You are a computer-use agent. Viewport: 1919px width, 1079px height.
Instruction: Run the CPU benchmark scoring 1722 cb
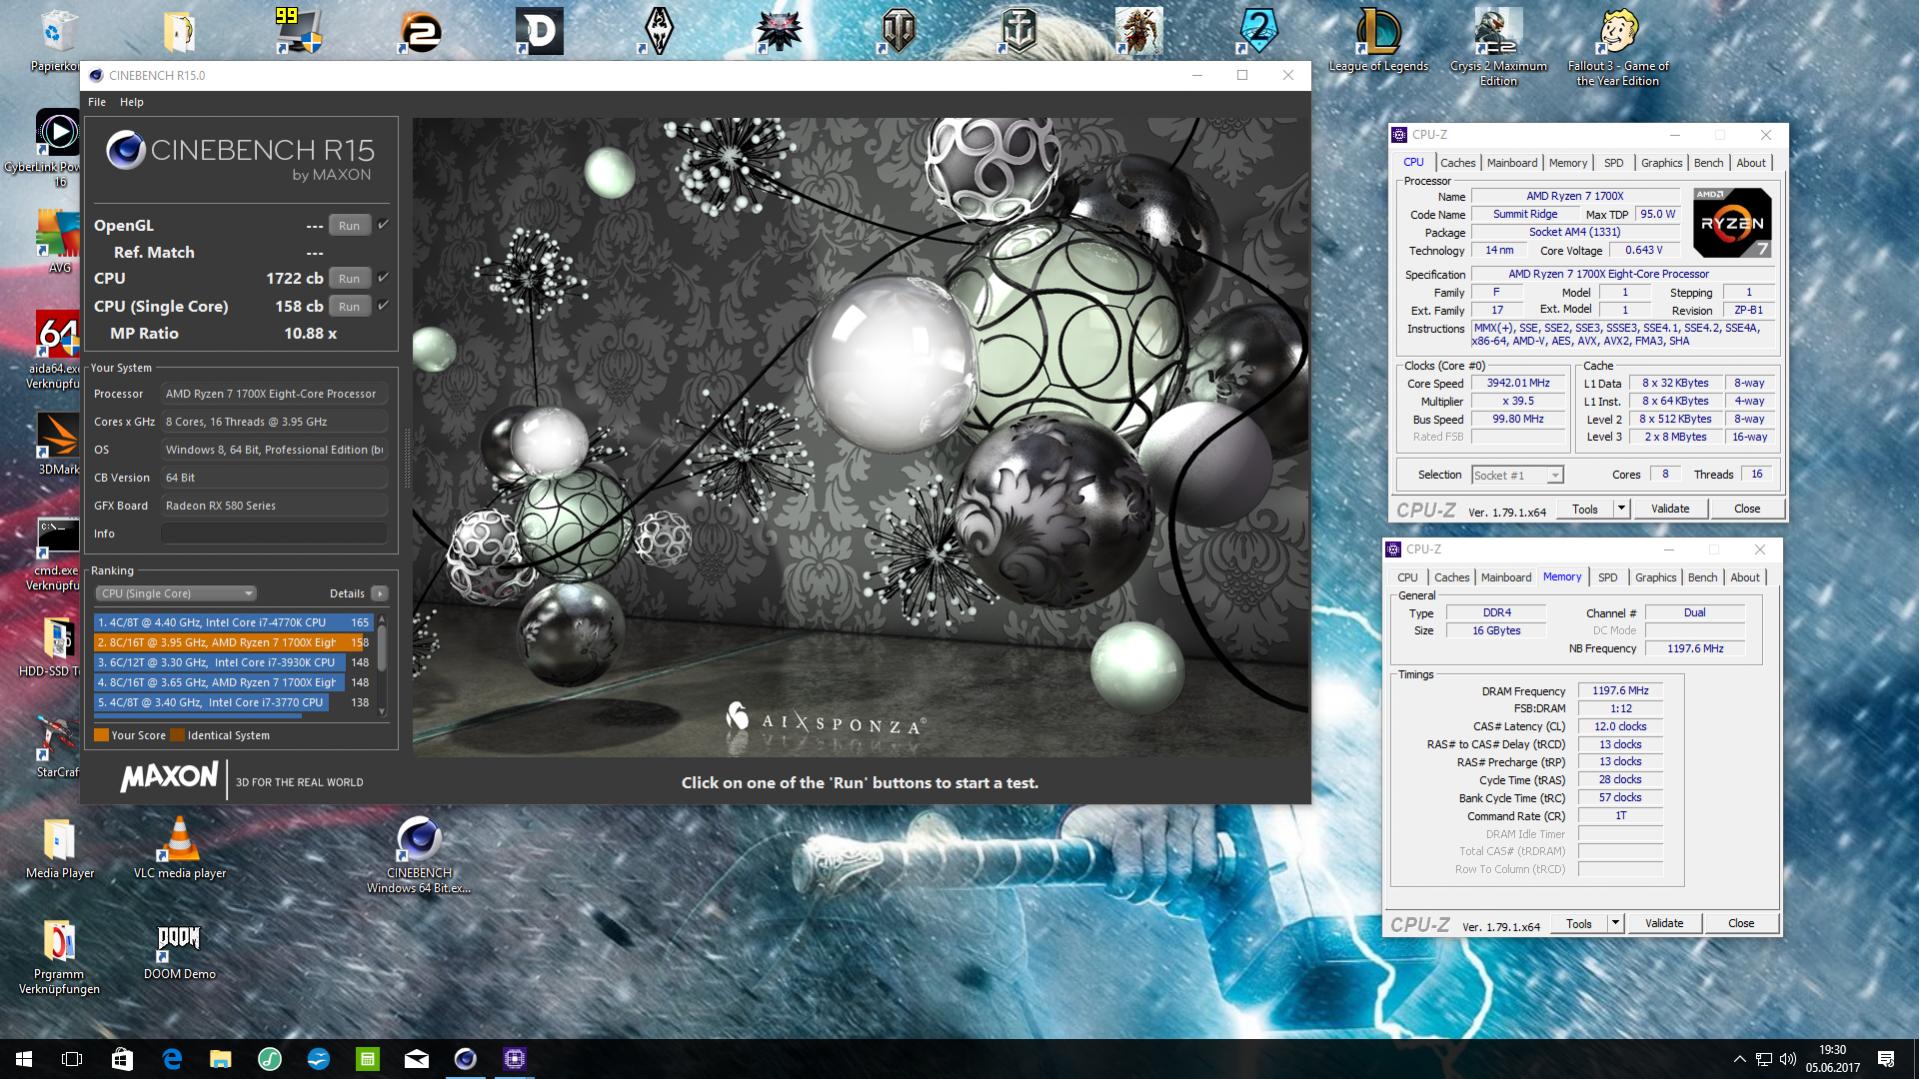349,278
